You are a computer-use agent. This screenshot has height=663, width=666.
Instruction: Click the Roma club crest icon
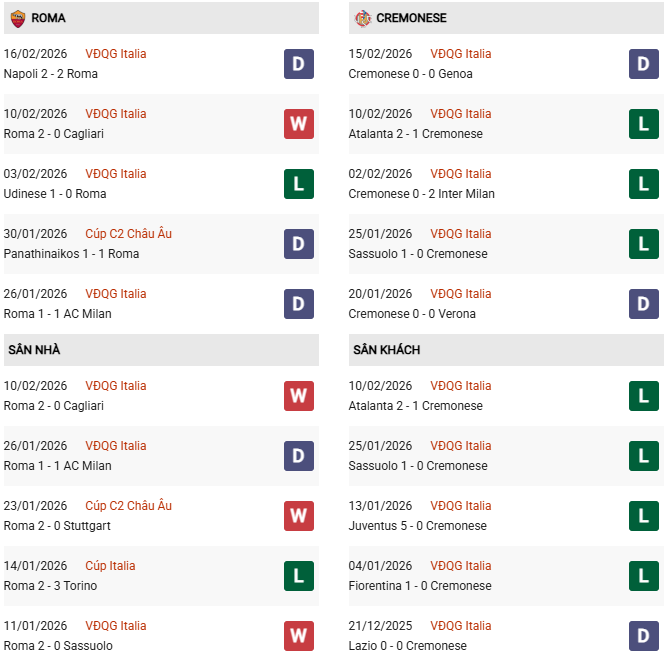(17, 18)
